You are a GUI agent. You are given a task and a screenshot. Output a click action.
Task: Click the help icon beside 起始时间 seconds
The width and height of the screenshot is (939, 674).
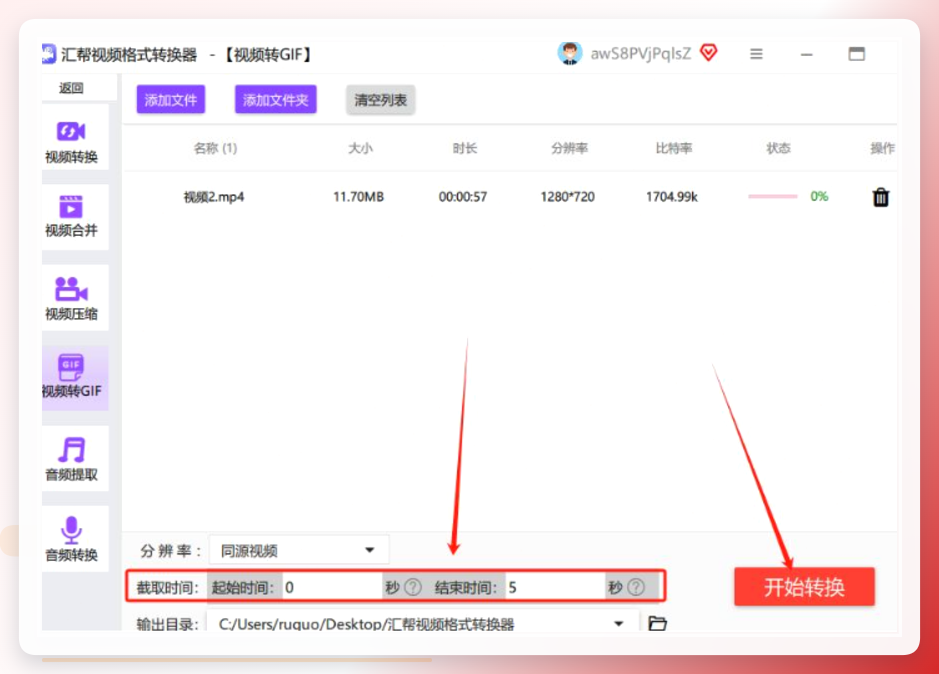pyautogui.click(x=413, y=587)
